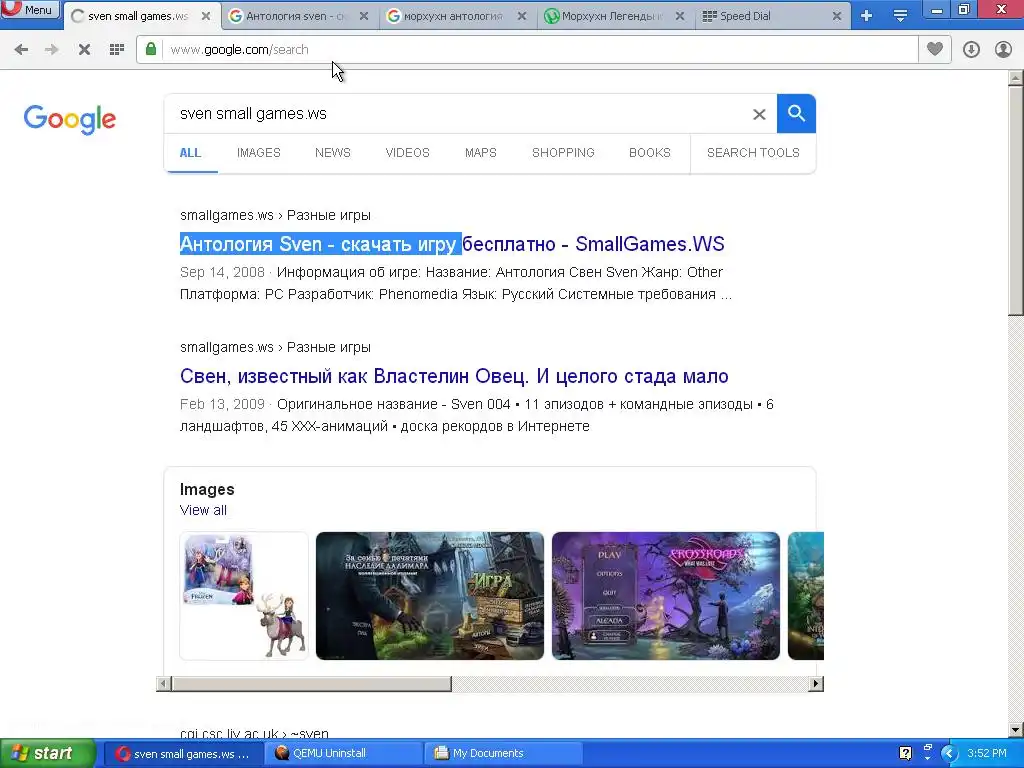The height and width of the screenshot is (768, 1024).
Task: Go back with the back arrow
Action: 21,49
